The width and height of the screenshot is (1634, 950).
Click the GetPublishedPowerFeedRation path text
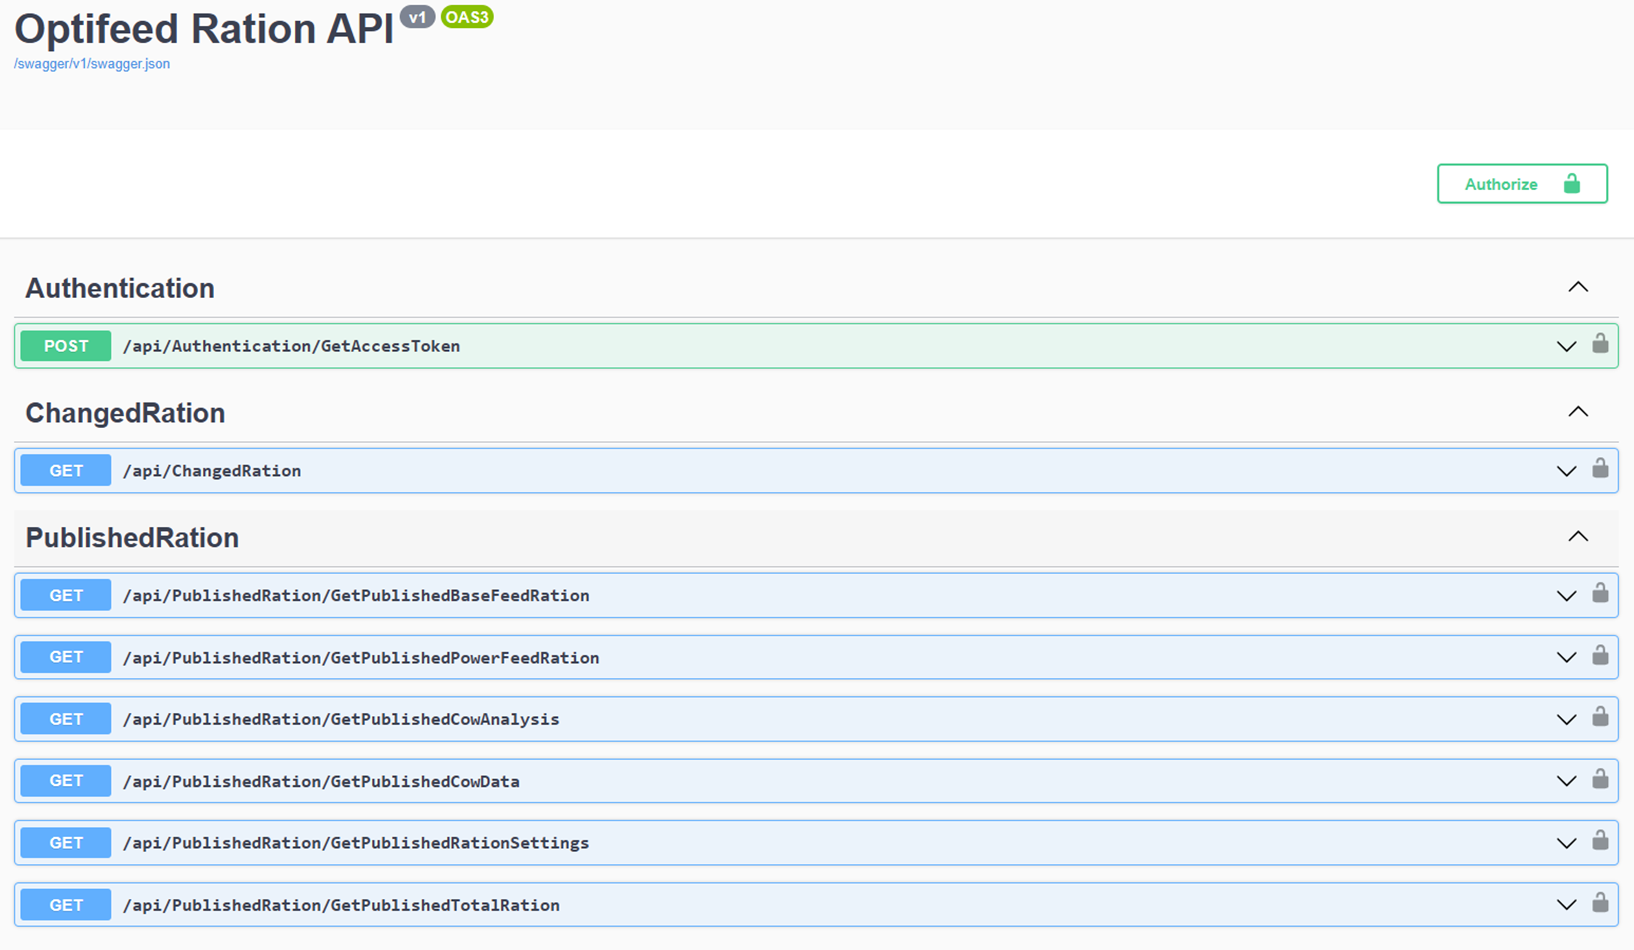tap(361, 658)
